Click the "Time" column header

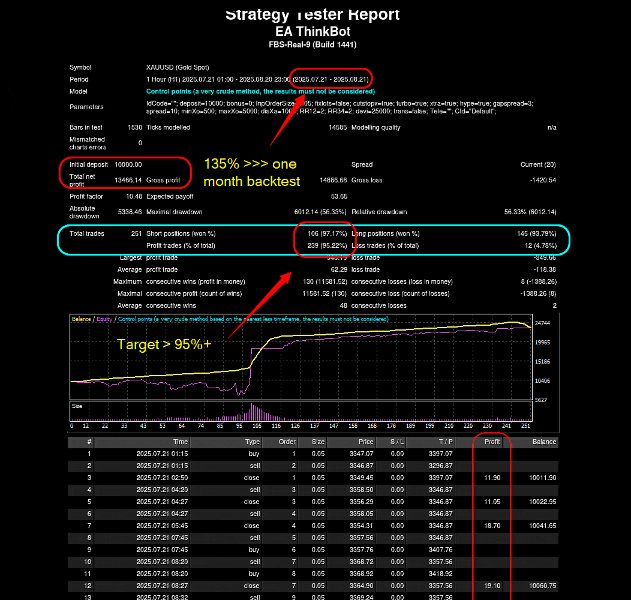pos(180,442)
